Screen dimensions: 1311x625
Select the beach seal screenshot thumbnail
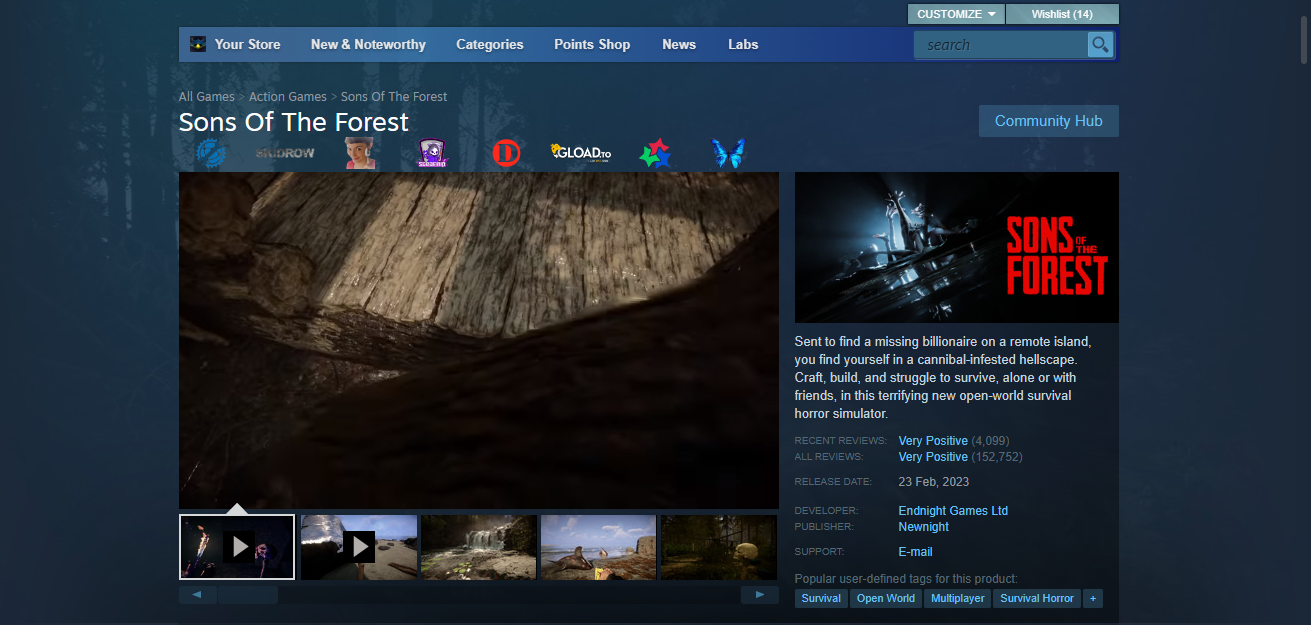point(599,547)
